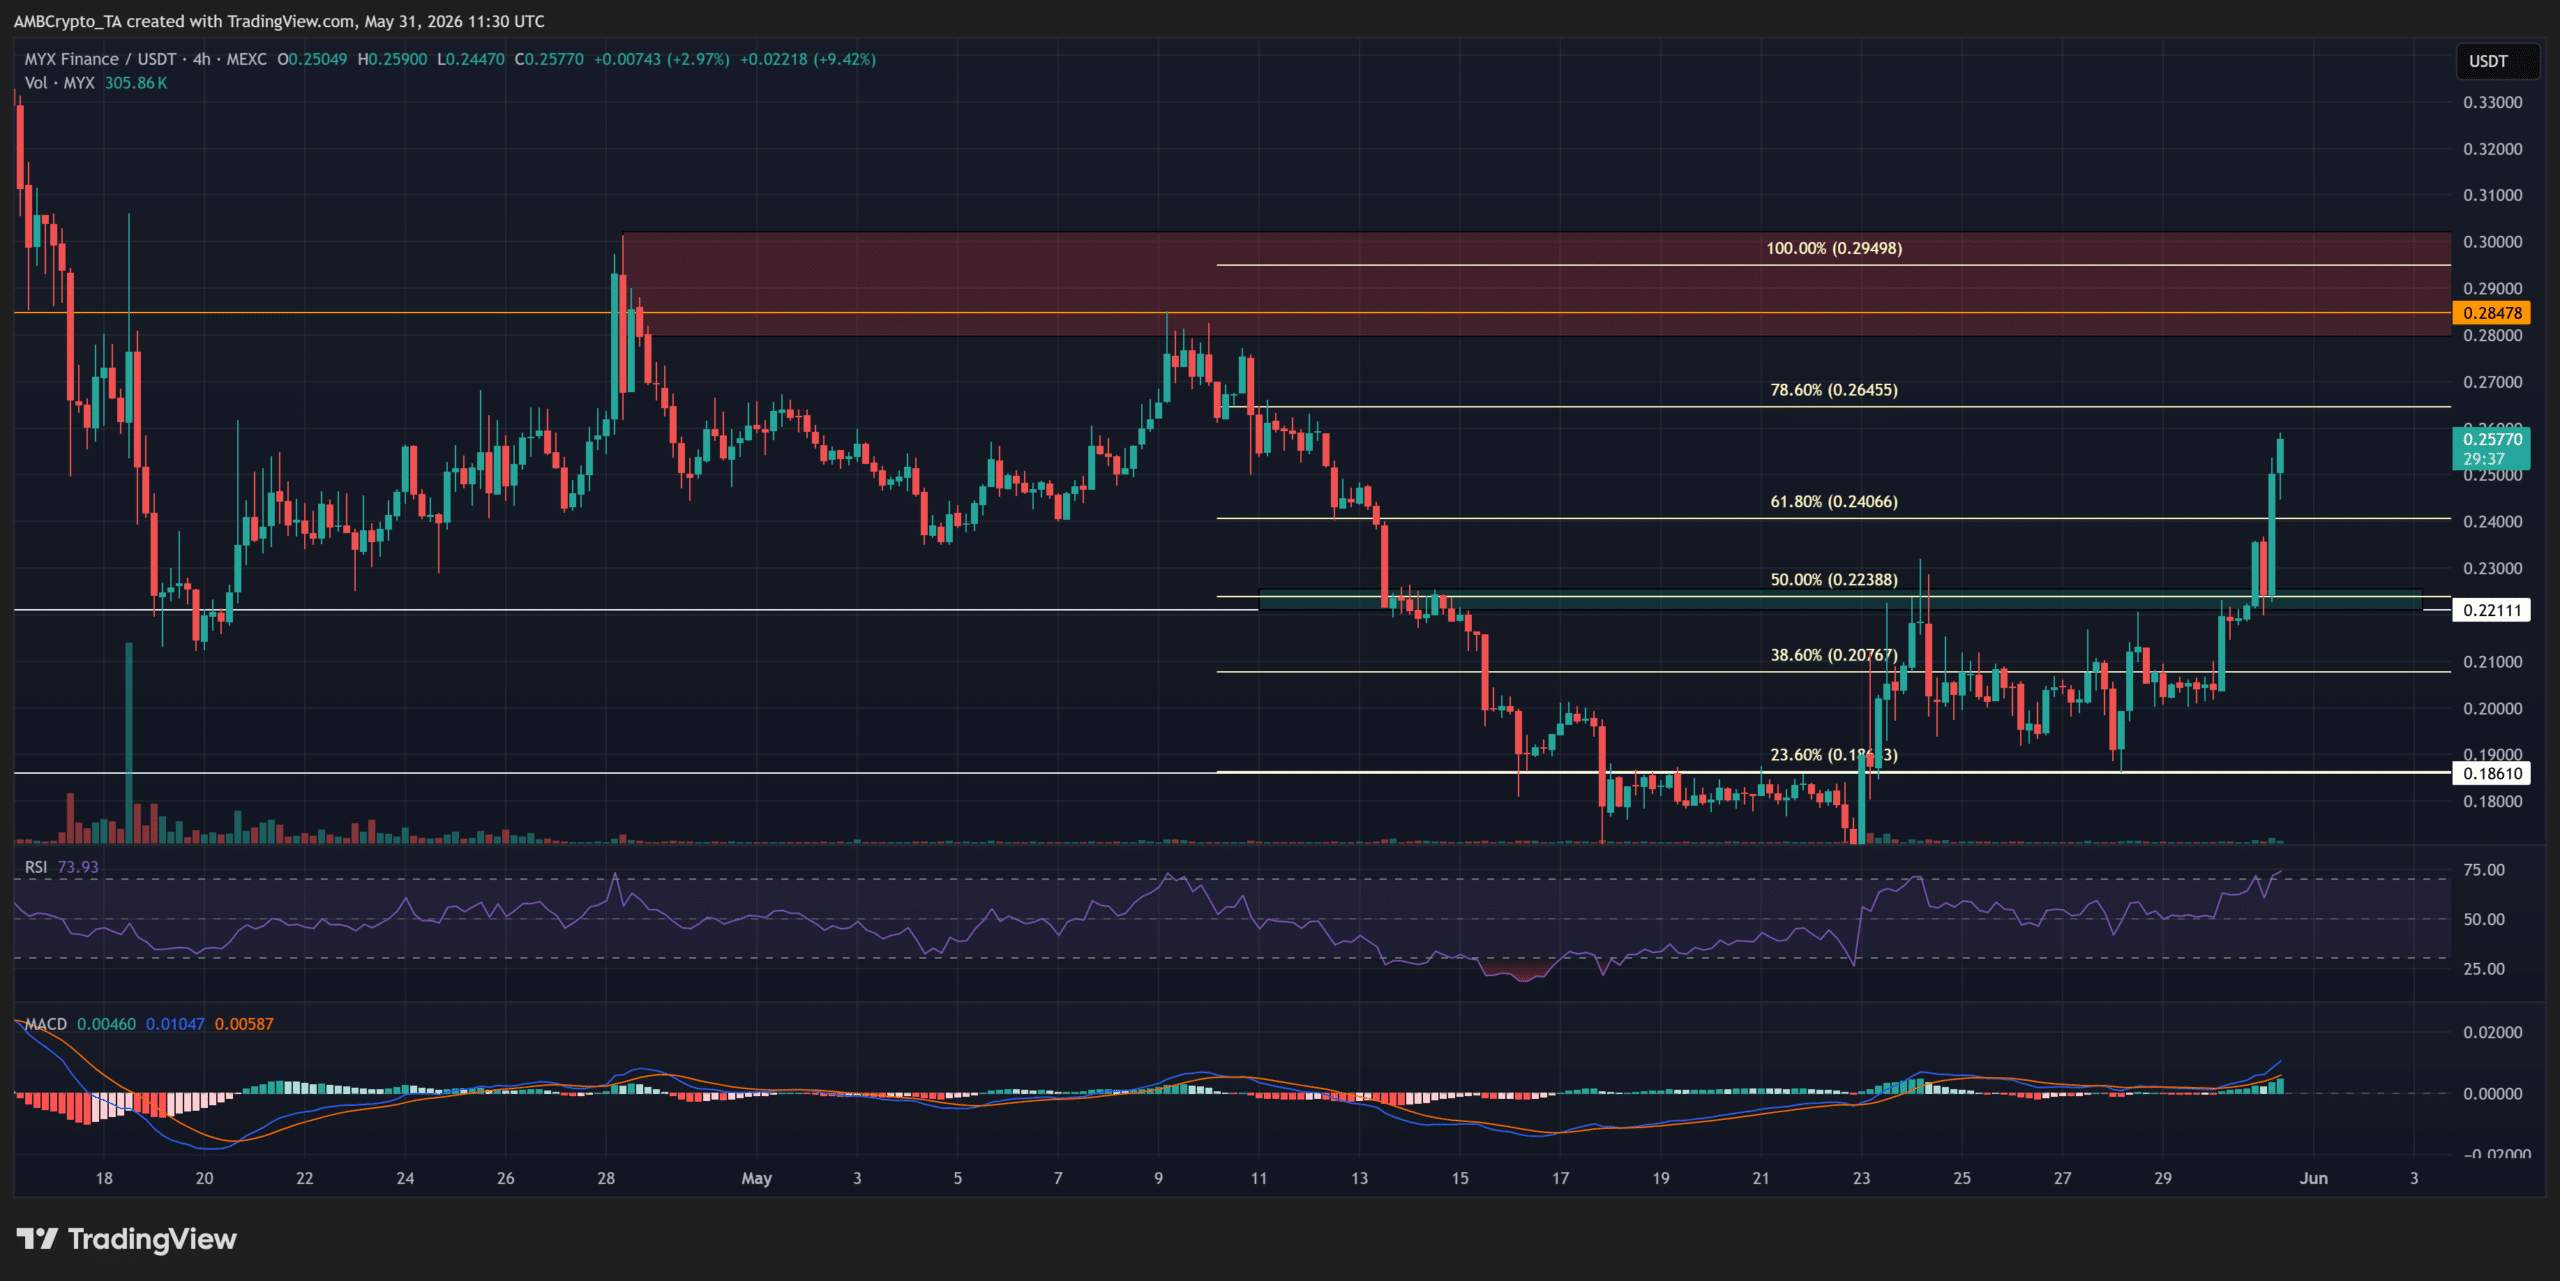Click the green demand zone rectangle
Screen dimensions: 2560x1281
point(1840,600)
